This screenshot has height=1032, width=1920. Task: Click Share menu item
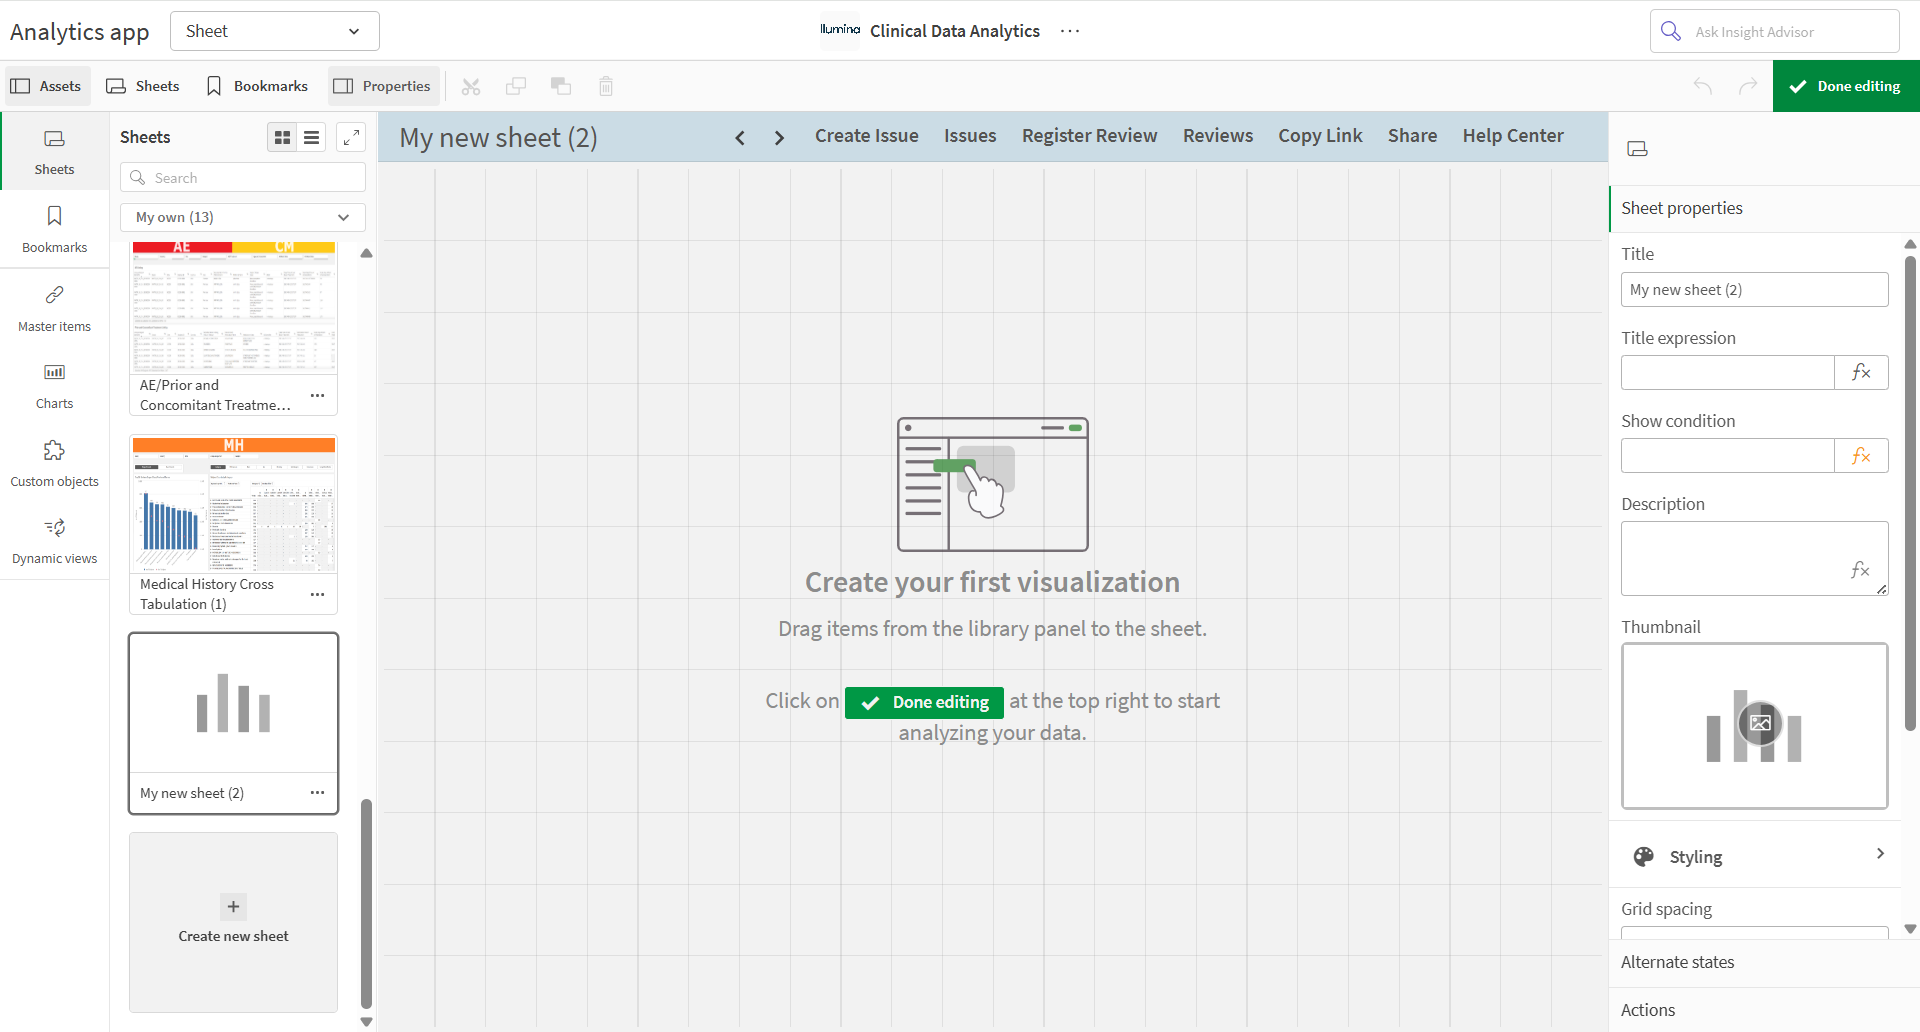click(x=1412, y=136)
